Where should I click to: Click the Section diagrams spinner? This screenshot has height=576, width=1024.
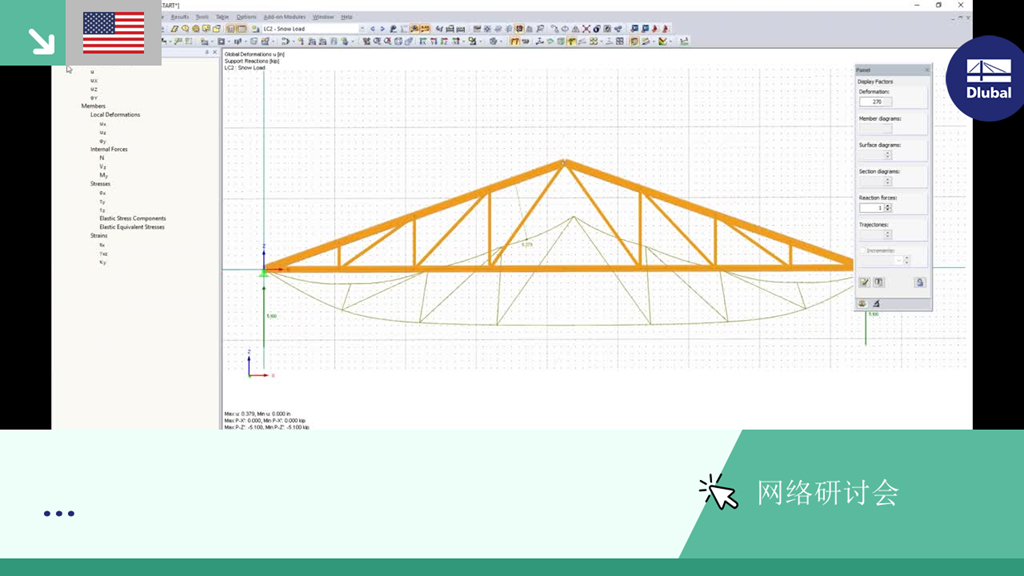tap(888, 181)
